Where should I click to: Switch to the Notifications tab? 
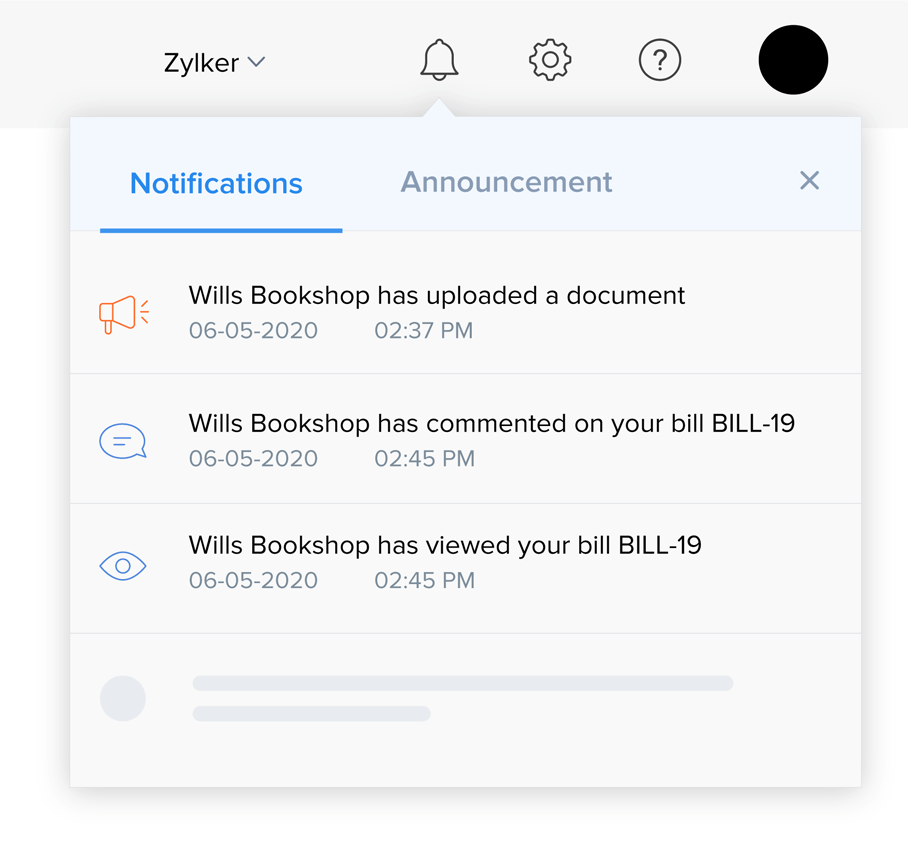(216, 184)
